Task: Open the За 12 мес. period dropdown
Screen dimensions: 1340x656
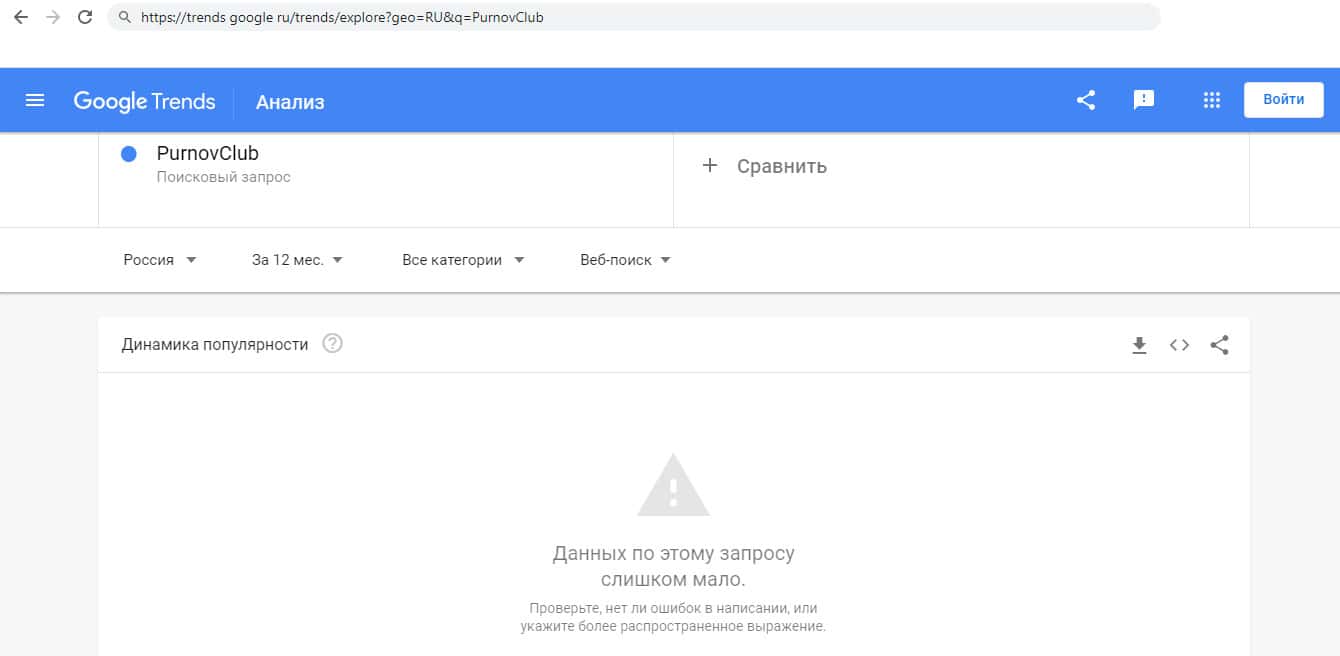Action: (x=297, y=260)
